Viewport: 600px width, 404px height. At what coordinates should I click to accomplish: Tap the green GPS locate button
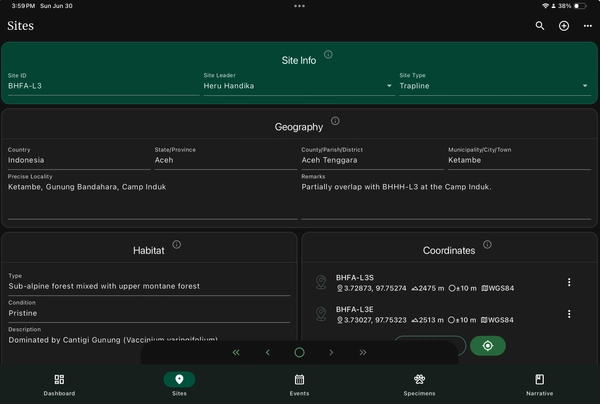pyautogui.click(x=488, y=345)
